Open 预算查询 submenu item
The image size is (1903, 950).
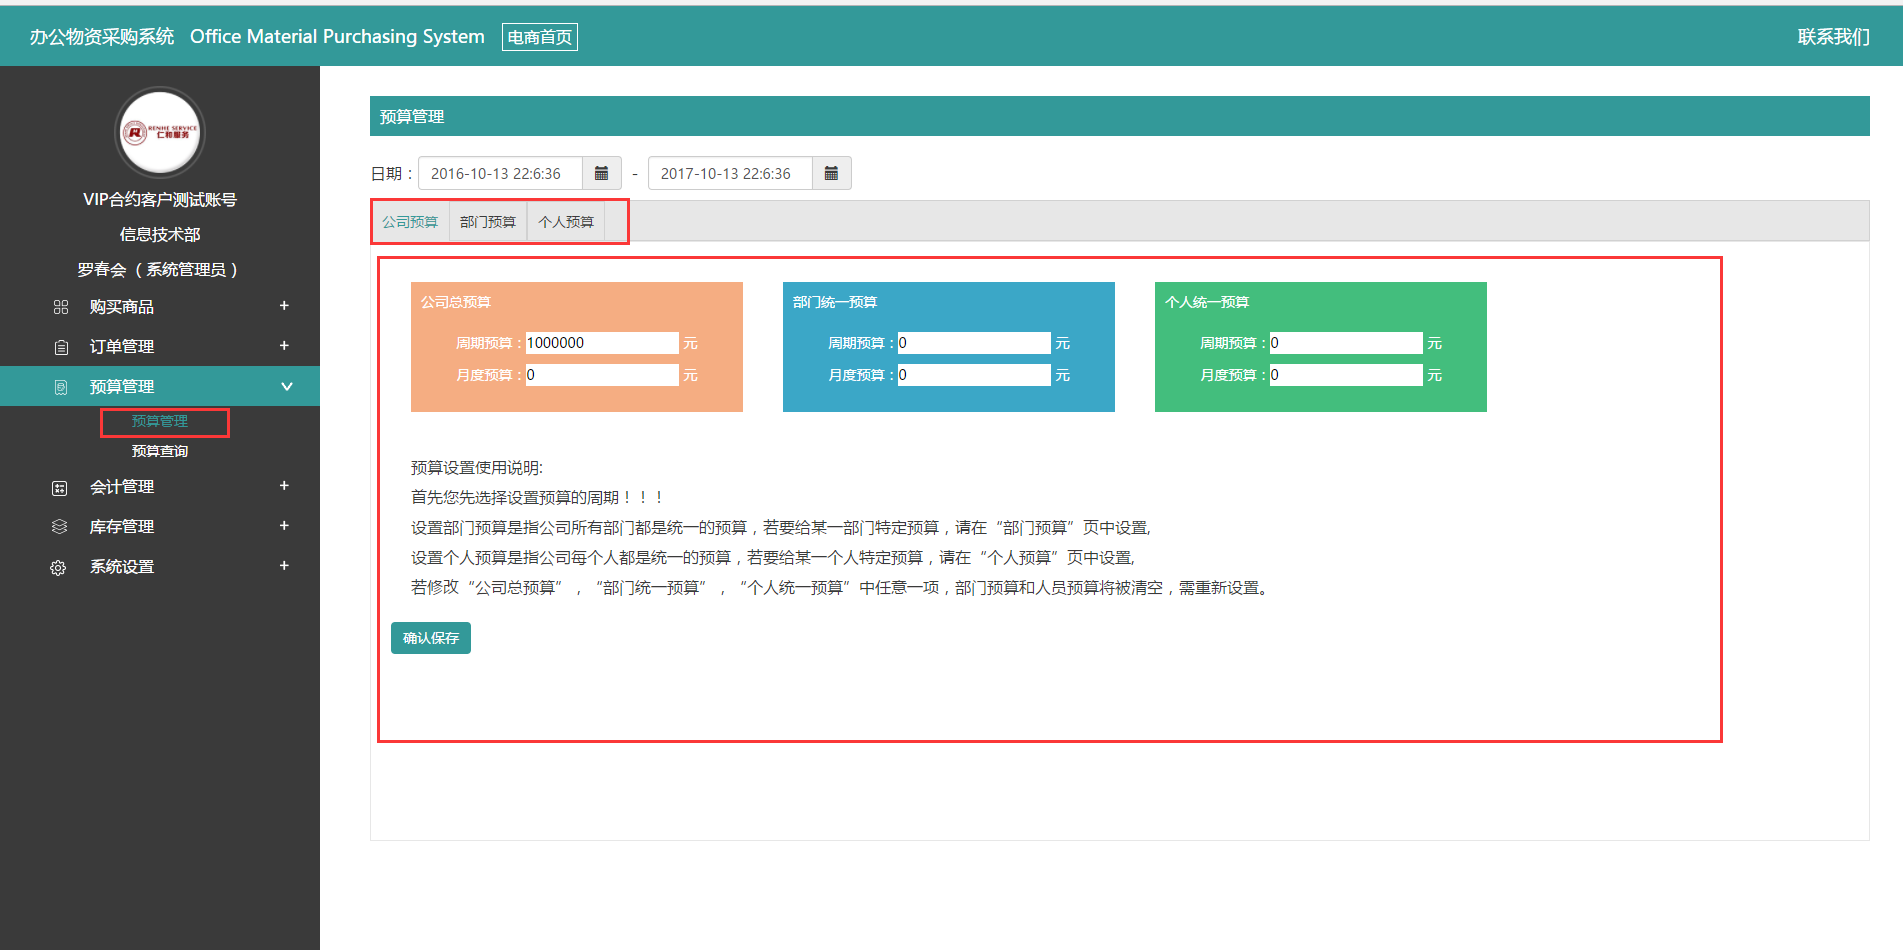tap(160, 451)
